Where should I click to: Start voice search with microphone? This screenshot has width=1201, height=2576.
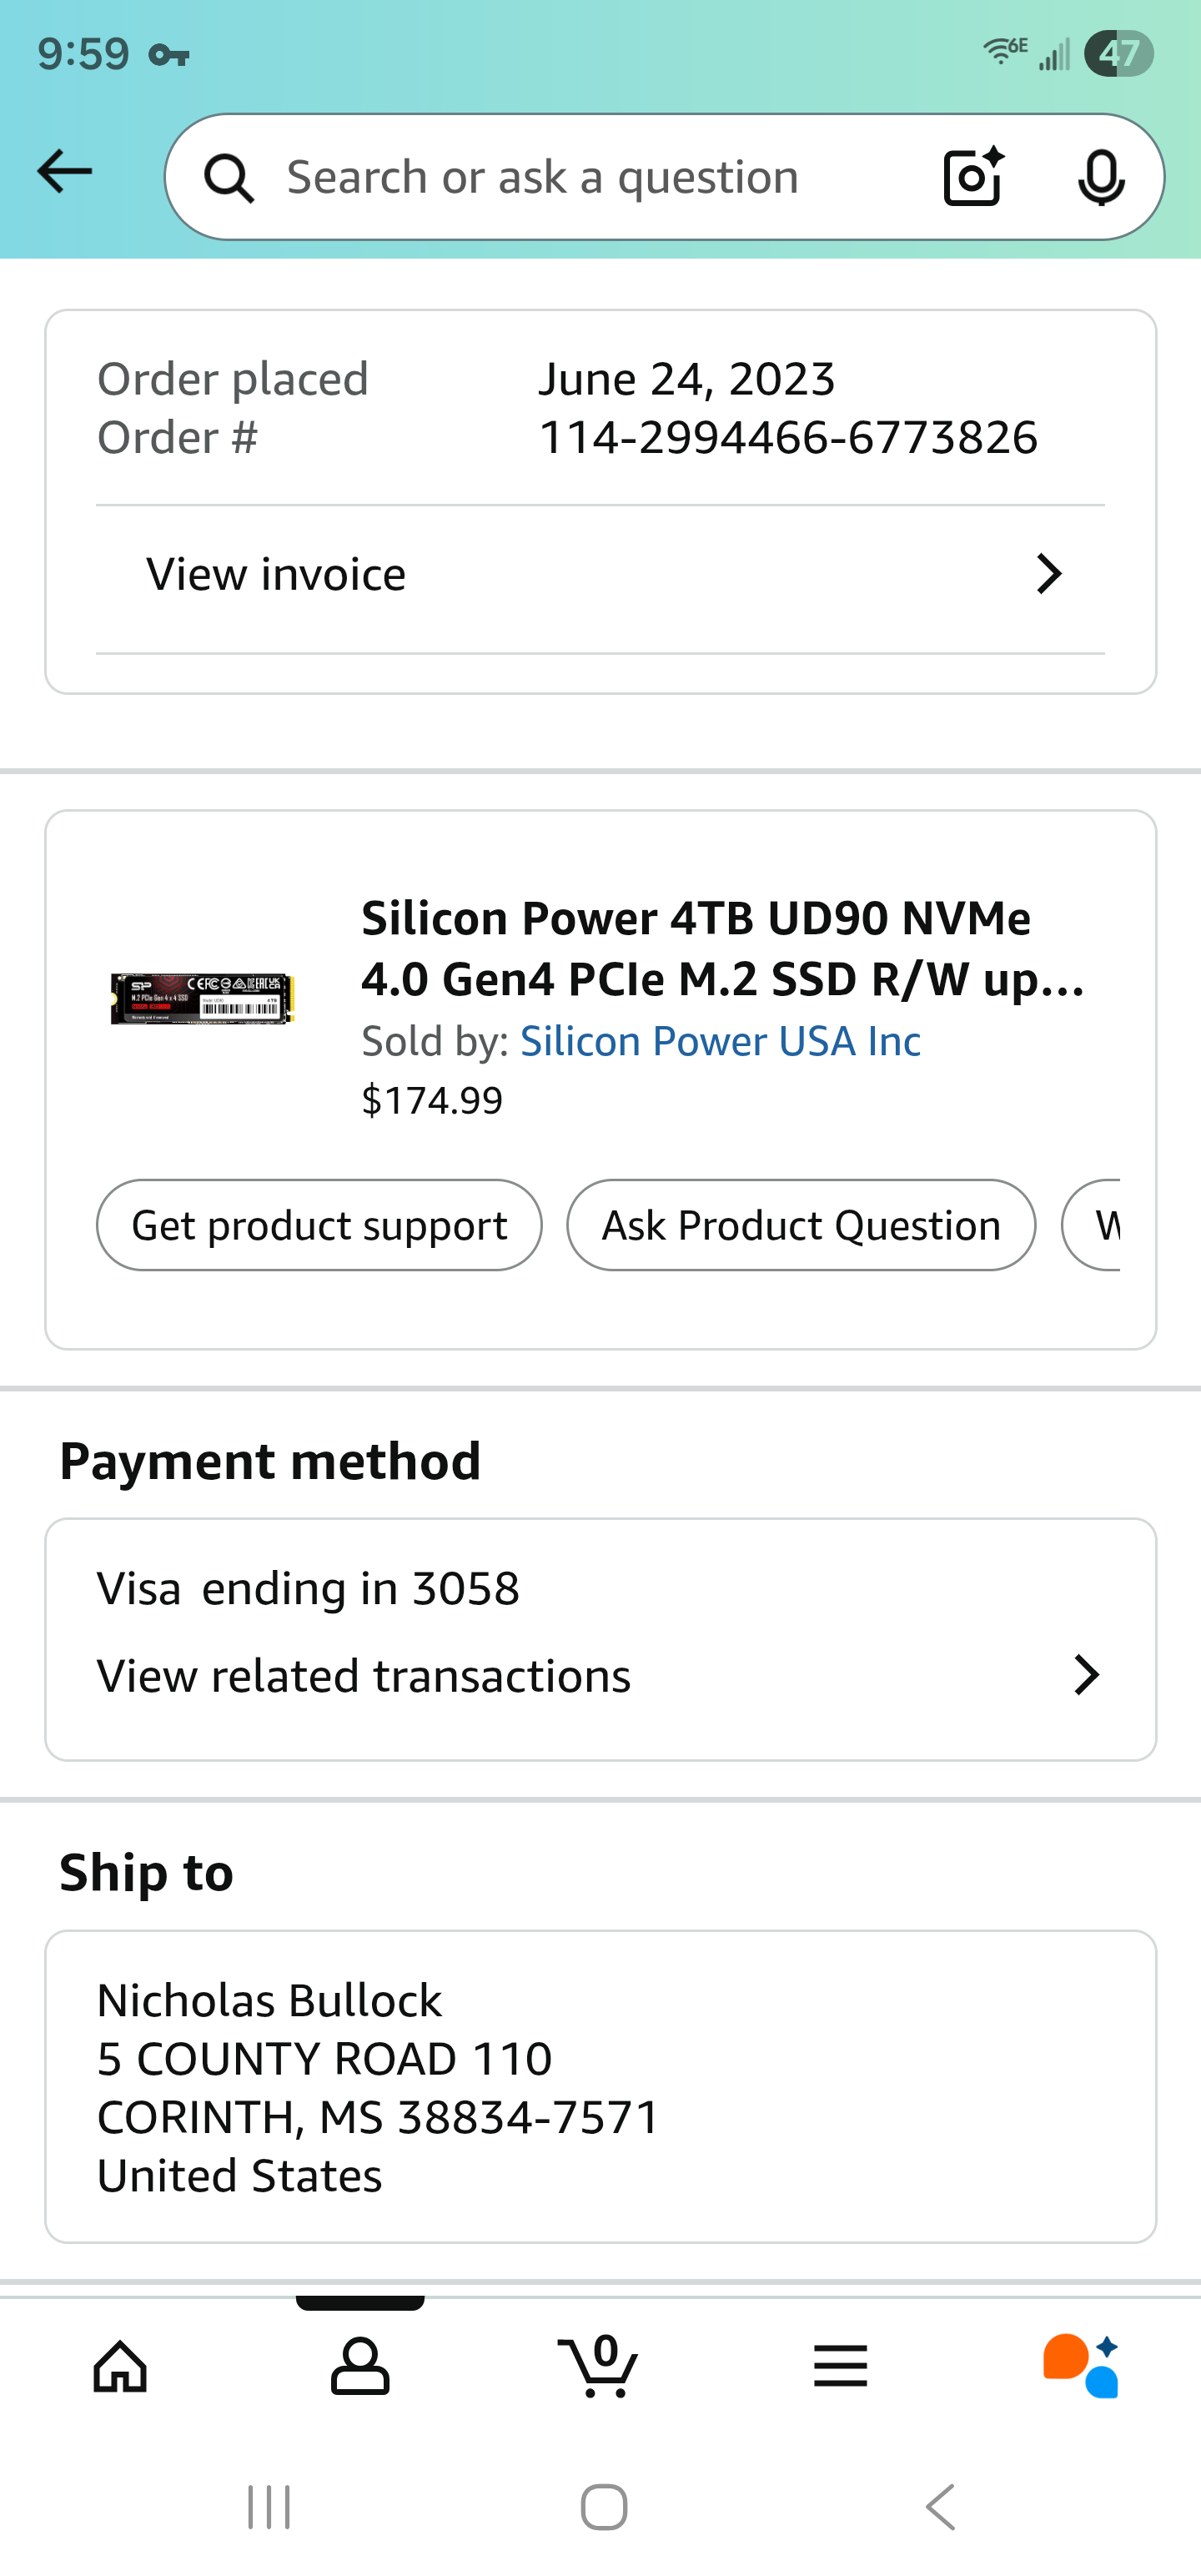tap(1101, 177)
